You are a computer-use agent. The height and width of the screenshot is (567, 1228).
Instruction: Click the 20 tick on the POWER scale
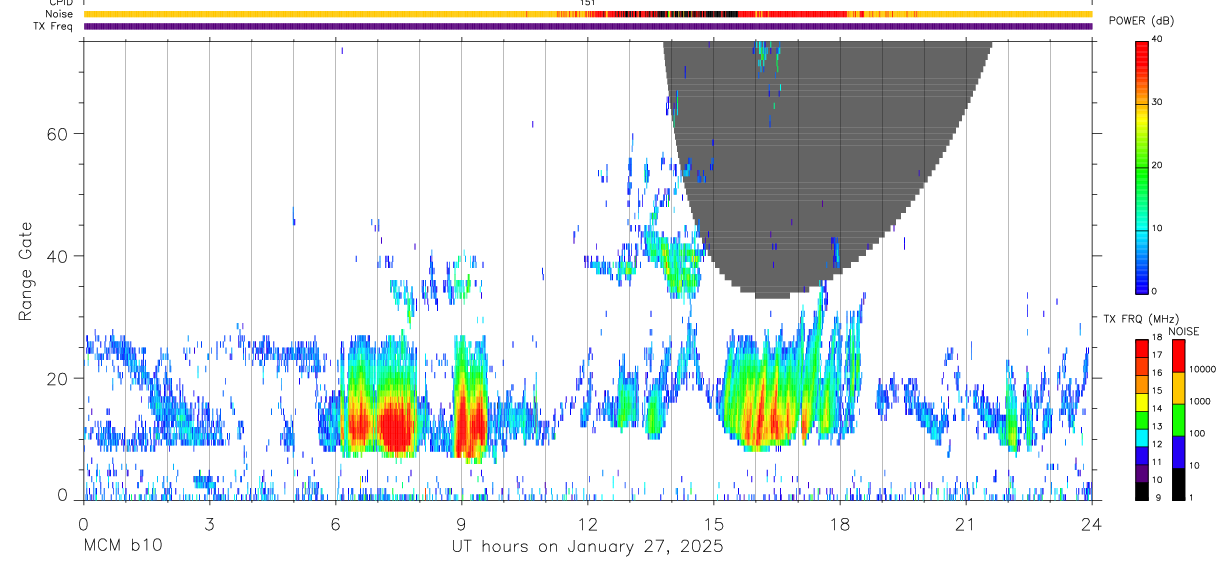click(1156, 165)
